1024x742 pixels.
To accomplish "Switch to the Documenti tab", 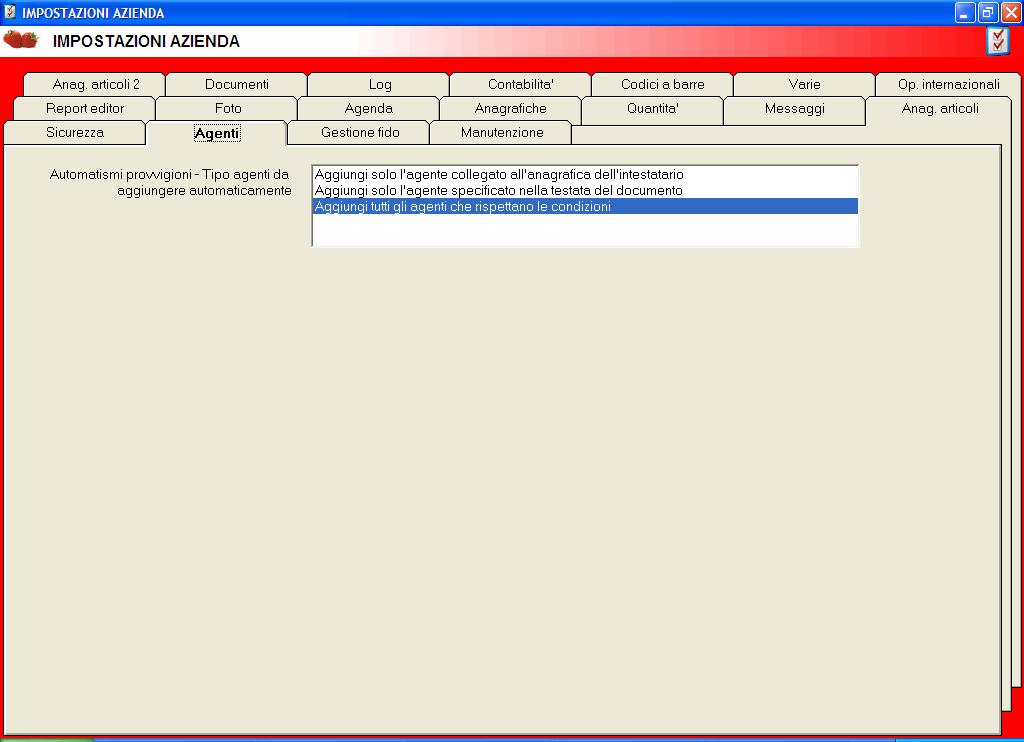I will coord(236,84).
